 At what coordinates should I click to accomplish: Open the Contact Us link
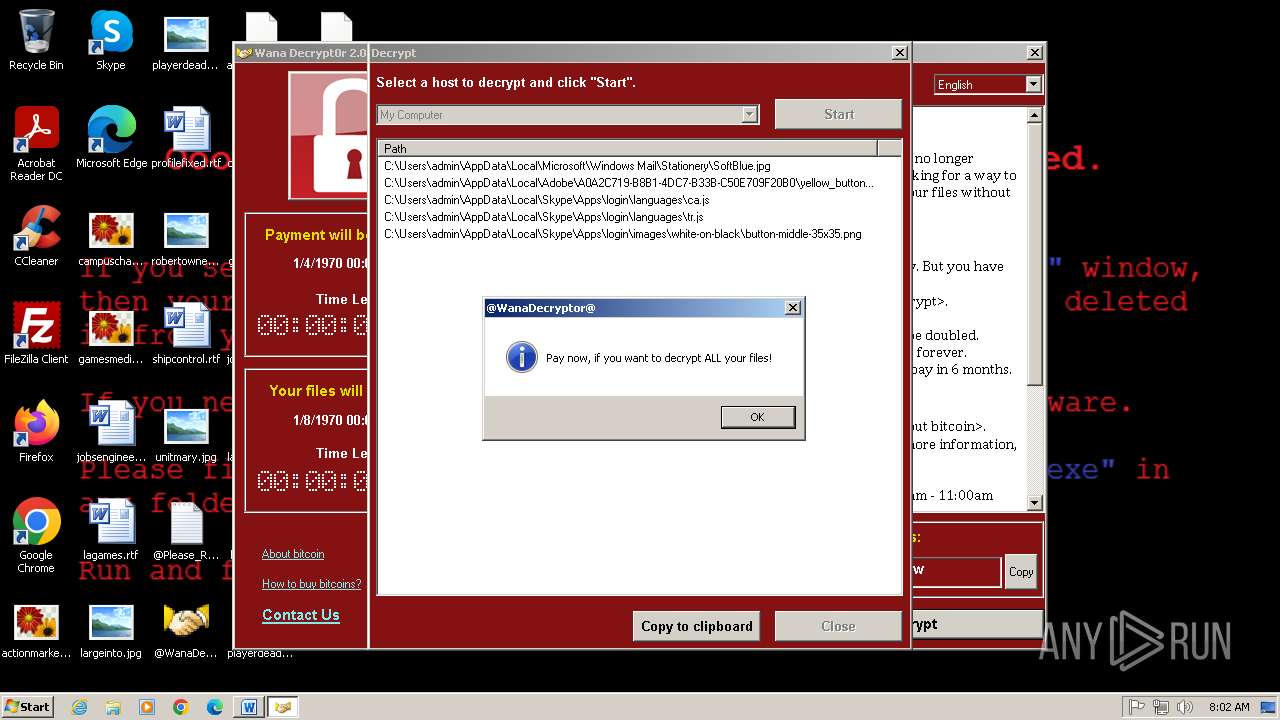tap(301, 615)
